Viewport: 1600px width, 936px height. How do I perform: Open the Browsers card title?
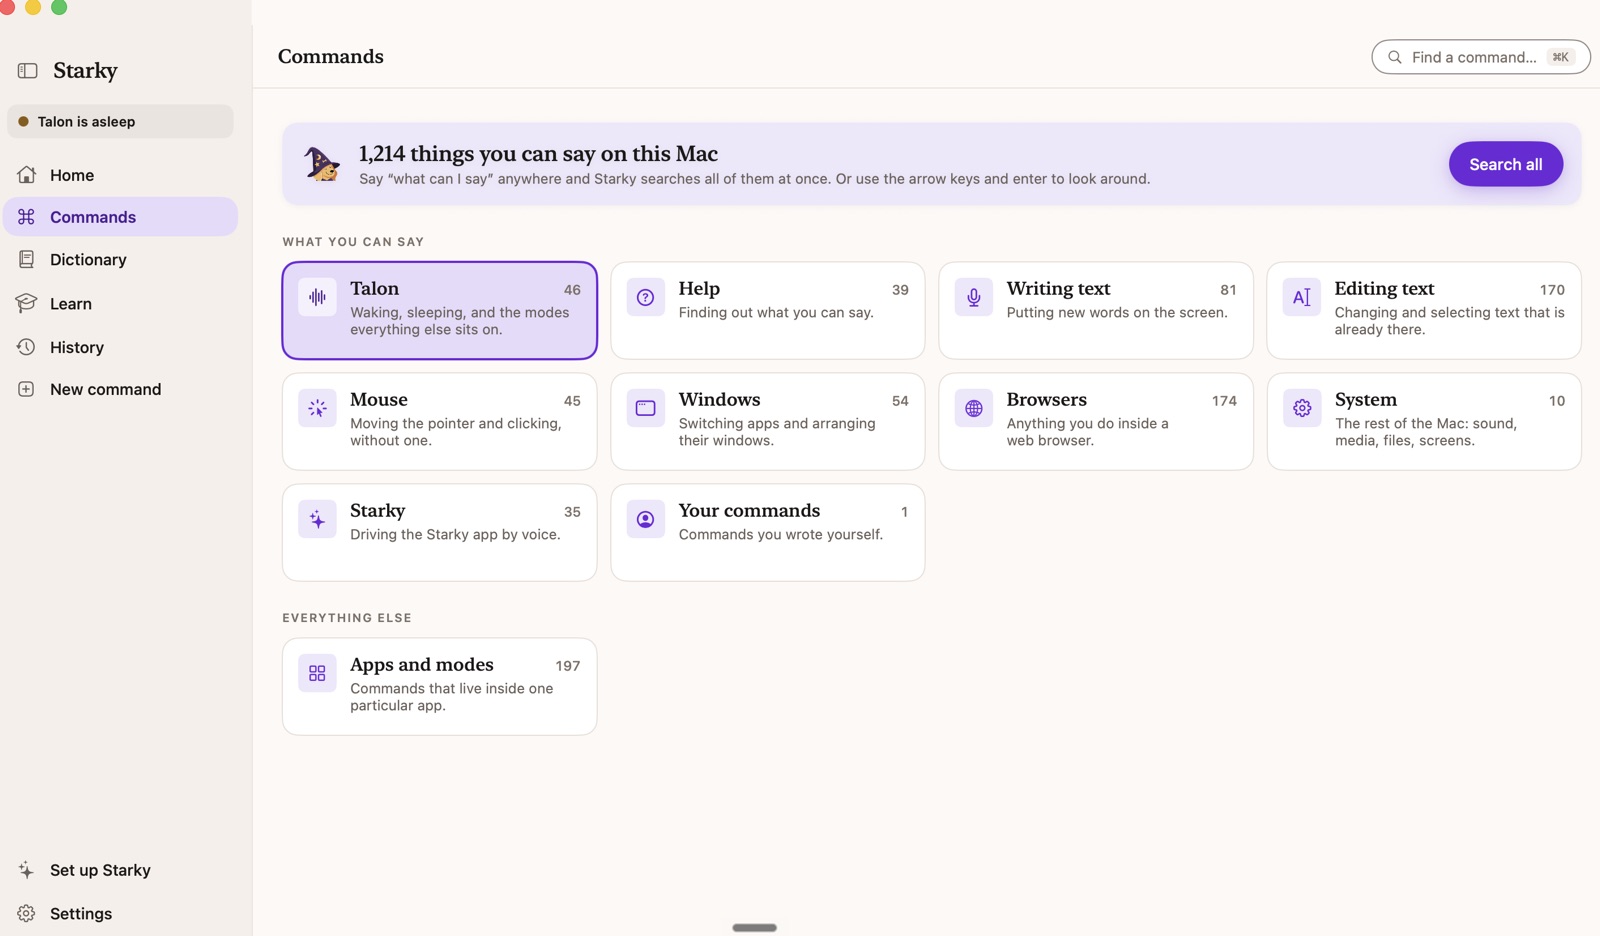point(1046,399)
